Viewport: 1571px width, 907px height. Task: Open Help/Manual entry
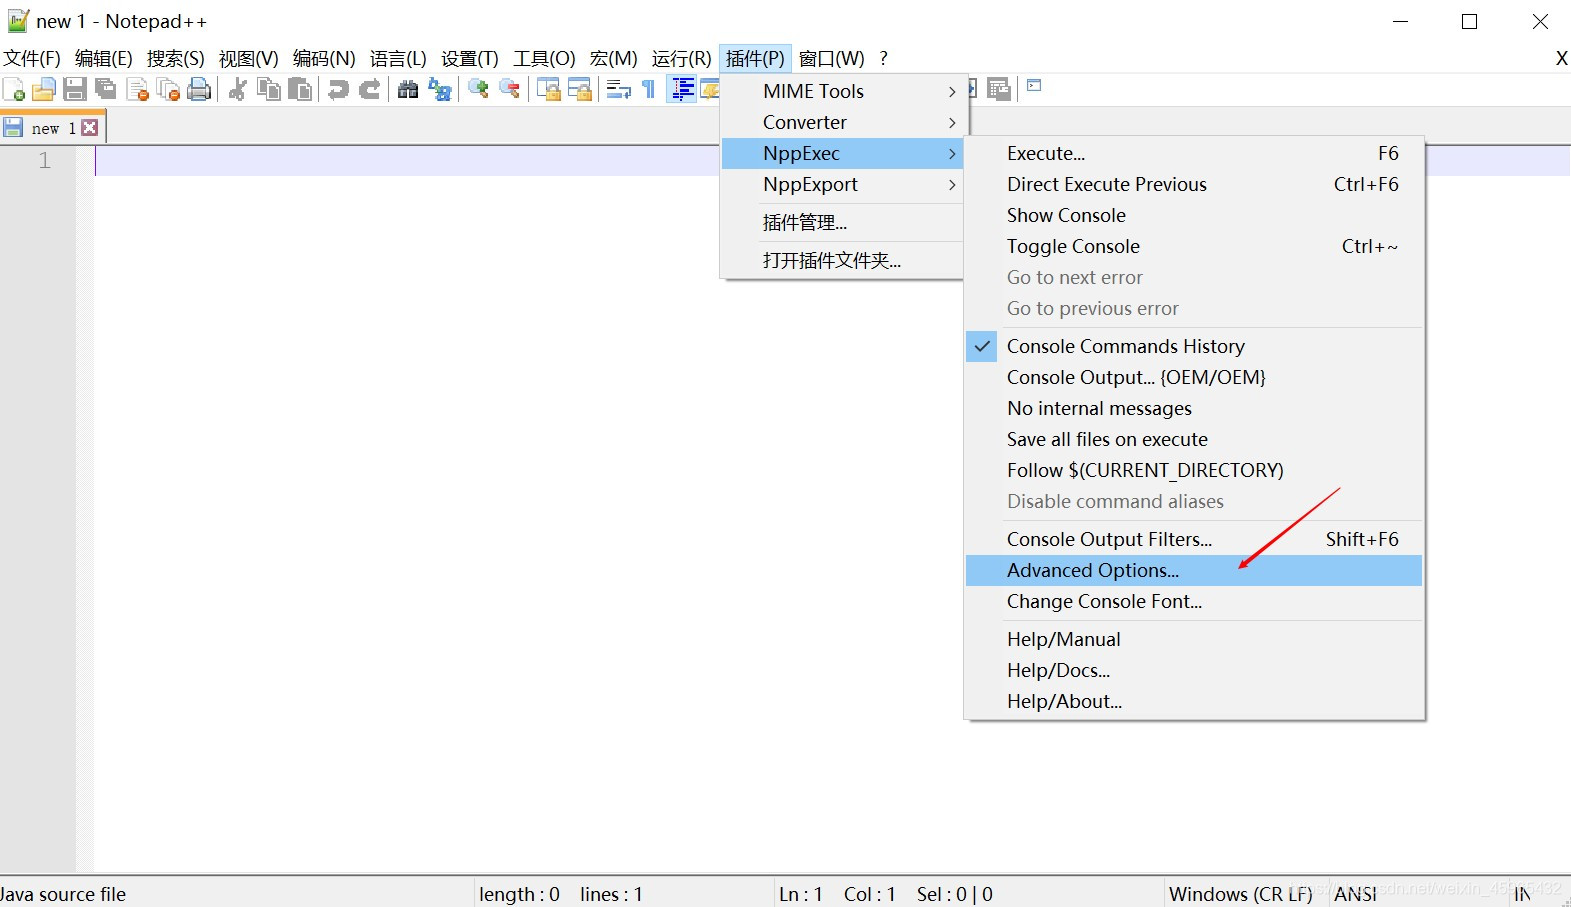(x=1194, y=639)
